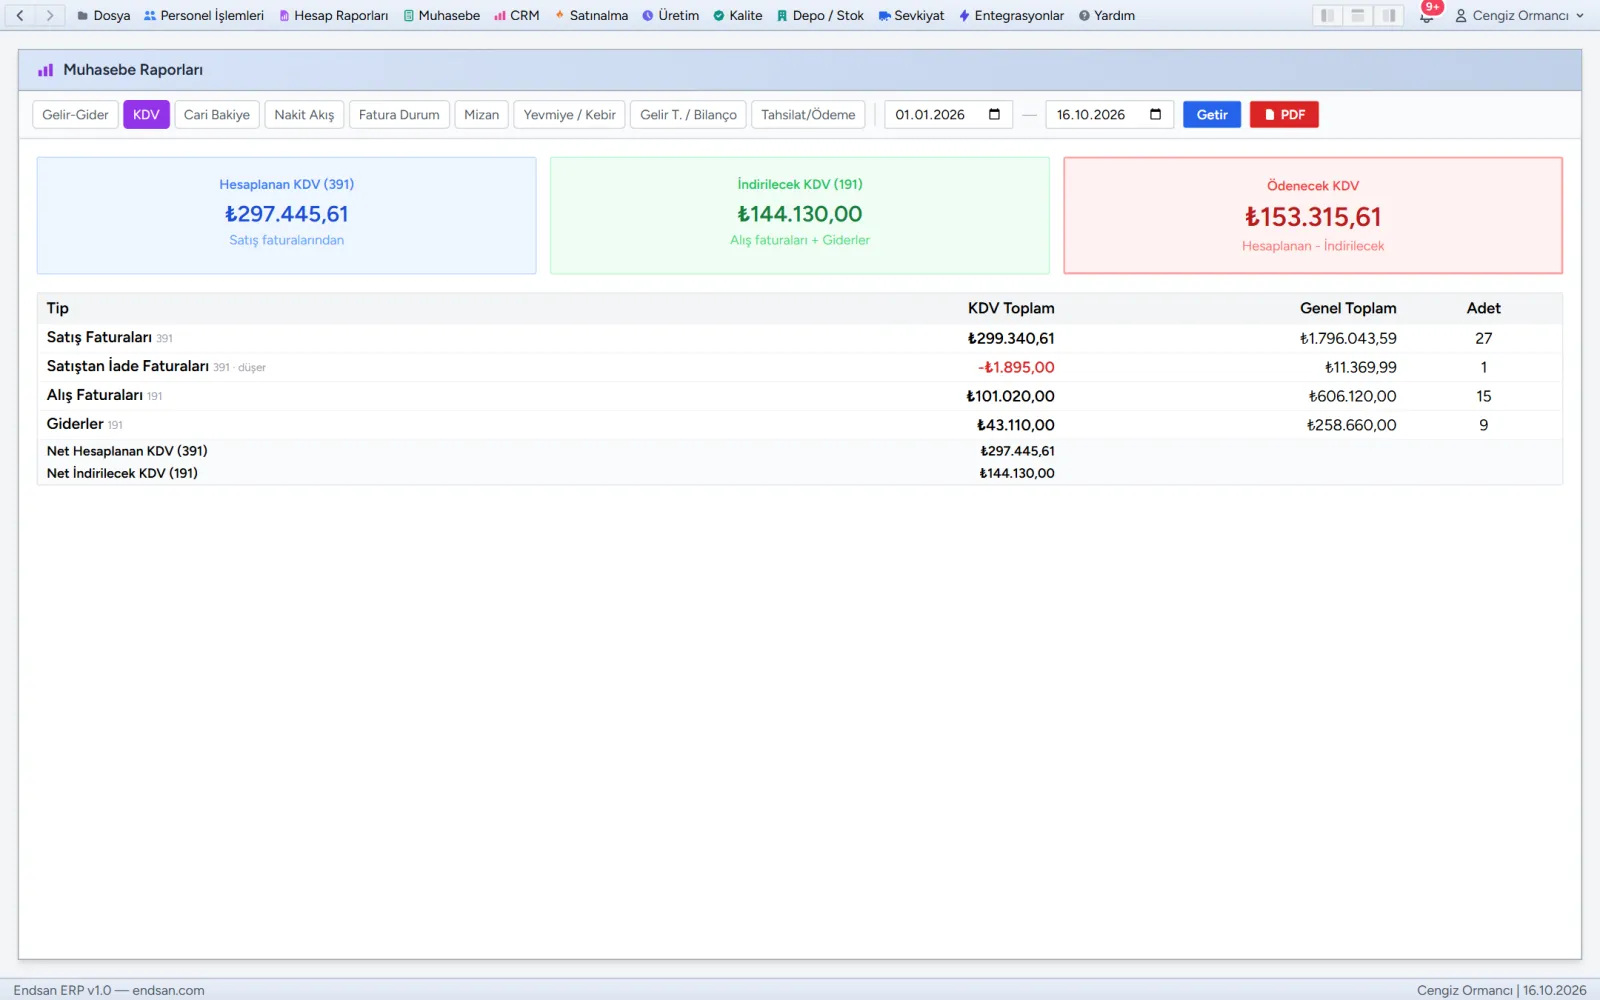This screenshot has height=1000, width=1600.
Task: Switch to the Tahsilat/Ödeme tab
Action: click(x=808, y=114)
